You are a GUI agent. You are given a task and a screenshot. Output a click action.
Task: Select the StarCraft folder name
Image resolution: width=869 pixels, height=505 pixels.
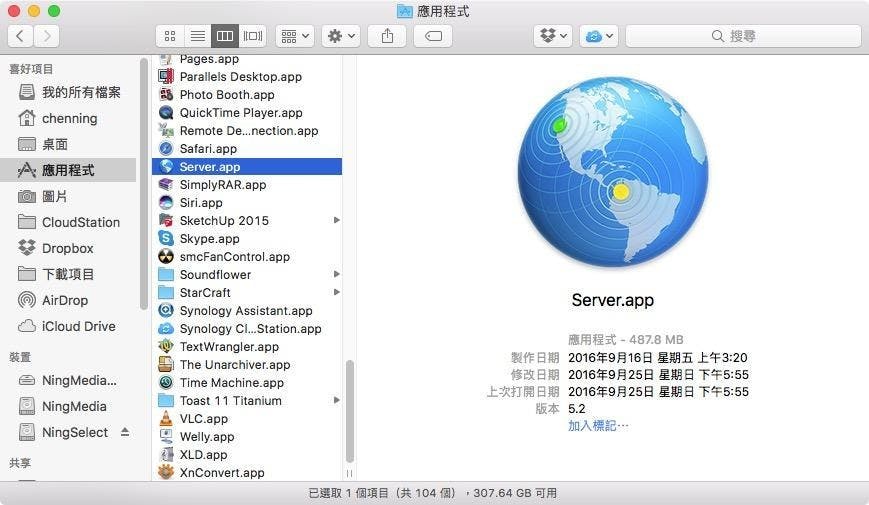pyautogui.click(x=205, y=293)
